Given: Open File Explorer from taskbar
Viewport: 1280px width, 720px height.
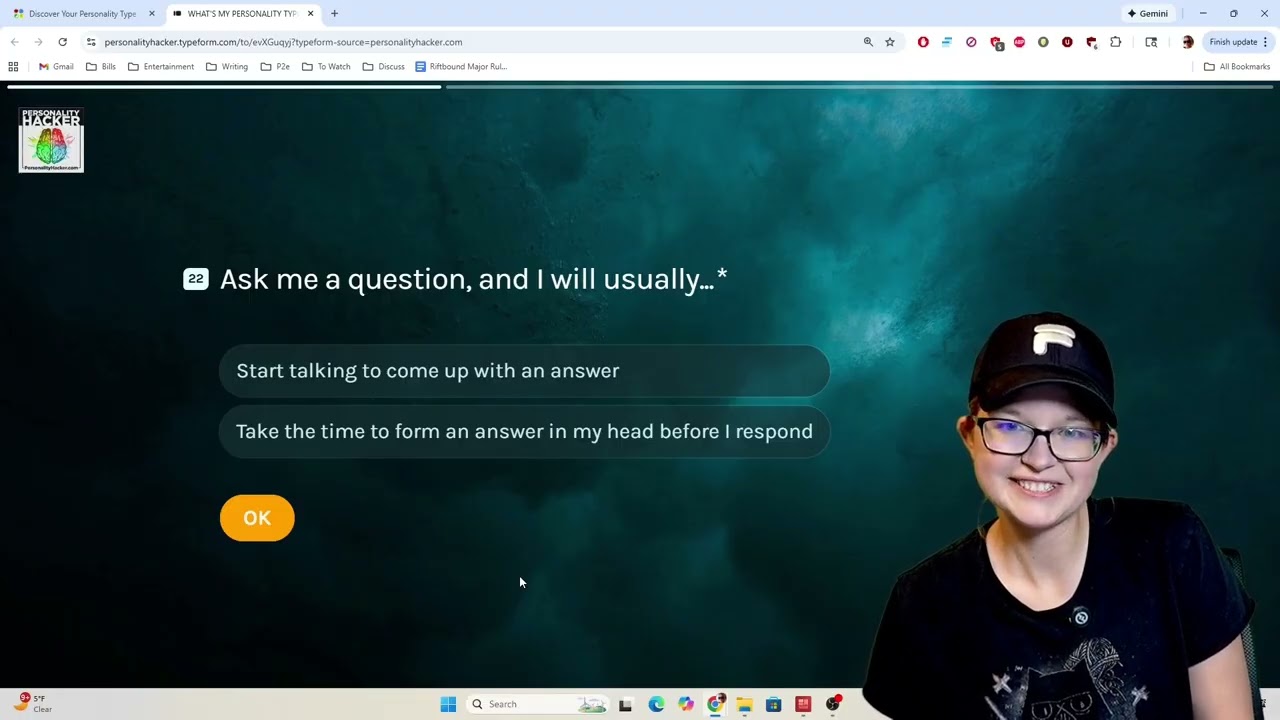Looking at the screenshot, I should click(744, 704).
